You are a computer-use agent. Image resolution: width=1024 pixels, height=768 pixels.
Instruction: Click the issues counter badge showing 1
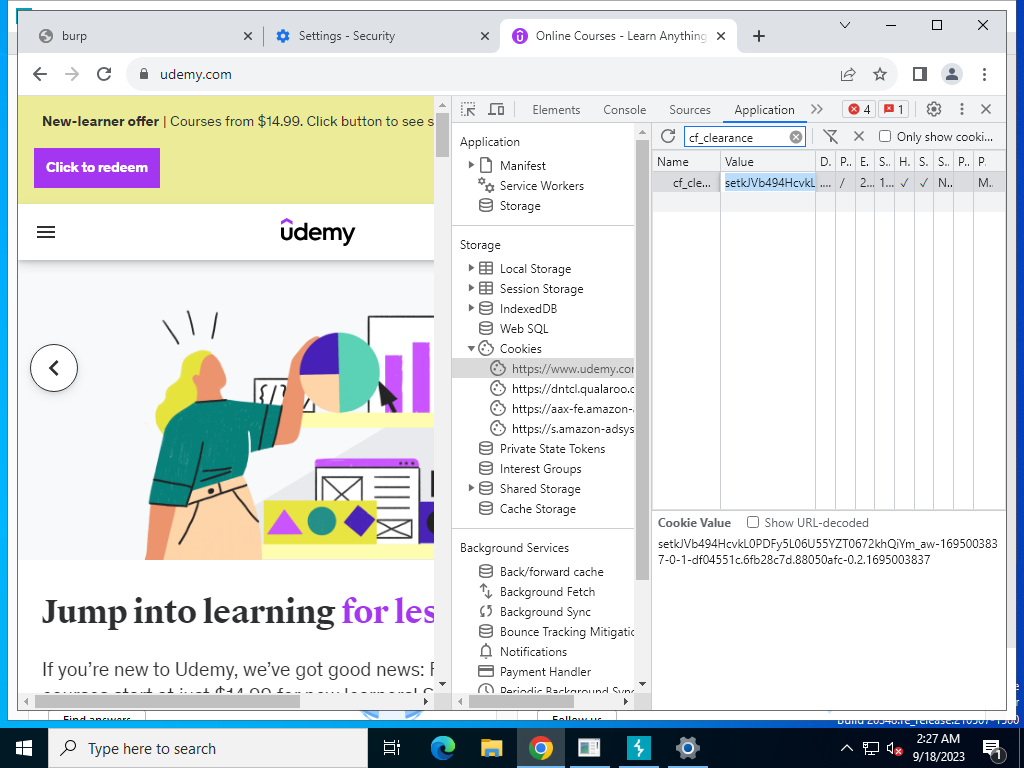893,109
